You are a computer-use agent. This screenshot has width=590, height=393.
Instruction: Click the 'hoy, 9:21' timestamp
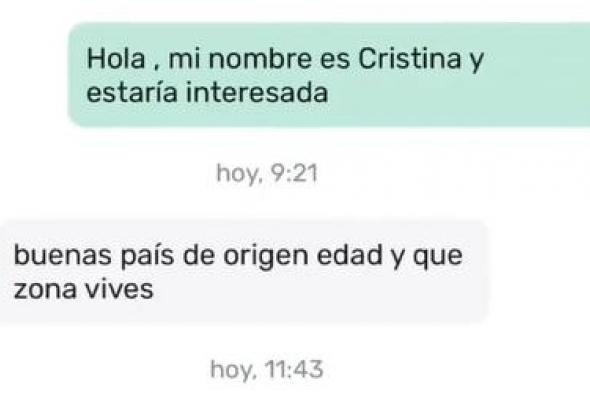pyautogui.click(x=267, y=174)
